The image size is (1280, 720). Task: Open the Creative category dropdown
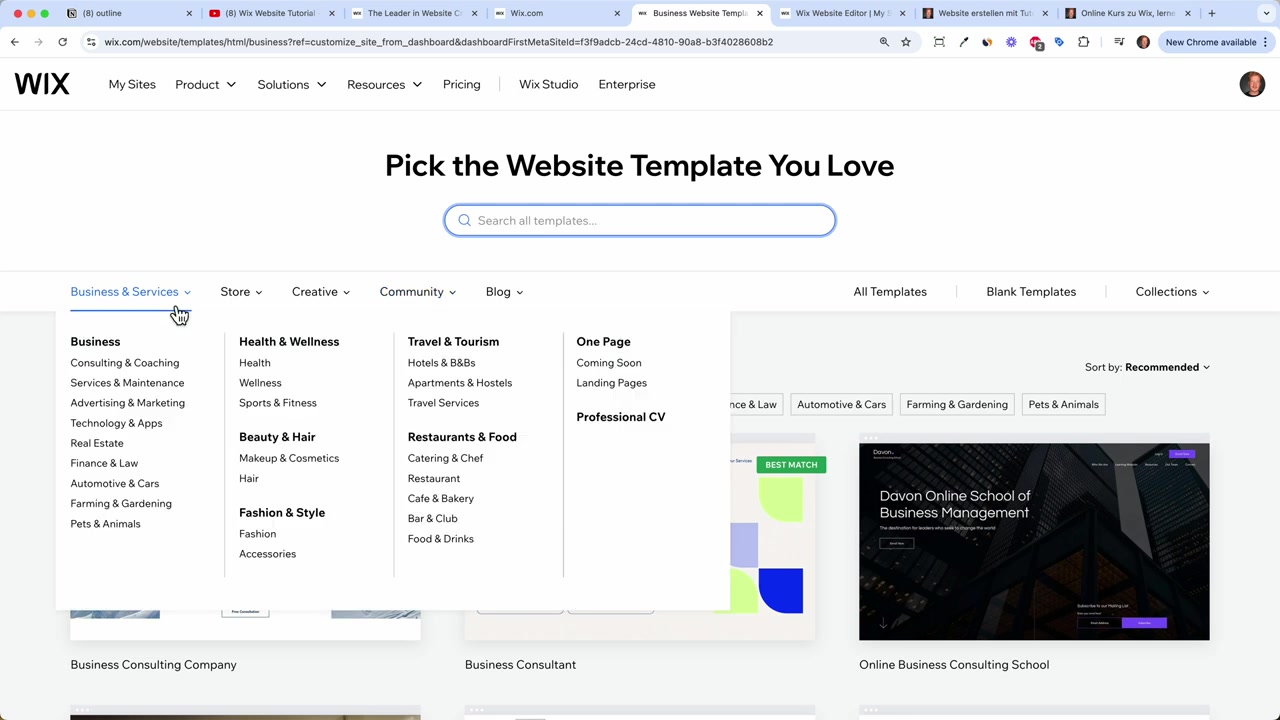[x=321, y=292]
